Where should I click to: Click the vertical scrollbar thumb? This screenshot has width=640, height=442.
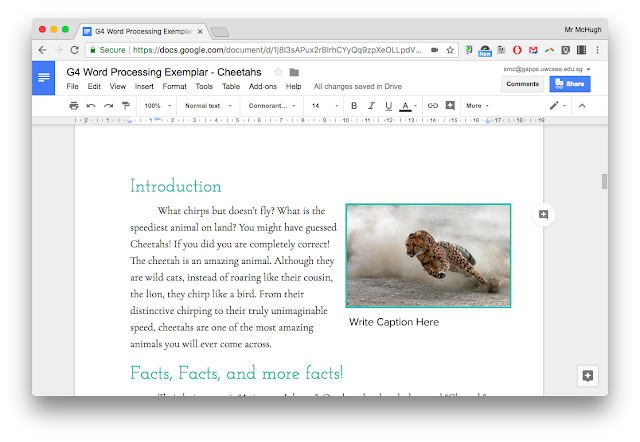[604, 182]
